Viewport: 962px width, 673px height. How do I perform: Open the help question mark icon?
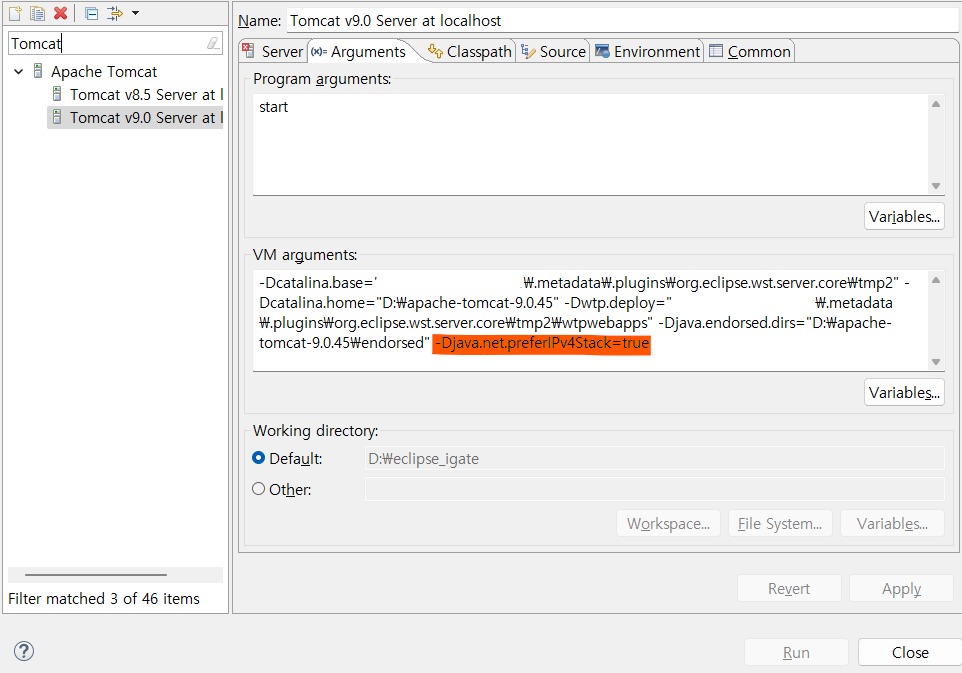24,651
